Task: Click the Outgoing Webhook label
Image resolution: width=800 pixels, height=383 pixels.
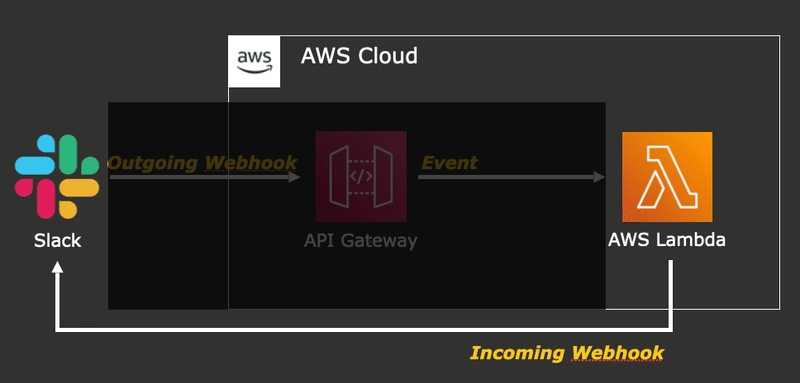Action: pyautogui.click(x=202, y=163)
